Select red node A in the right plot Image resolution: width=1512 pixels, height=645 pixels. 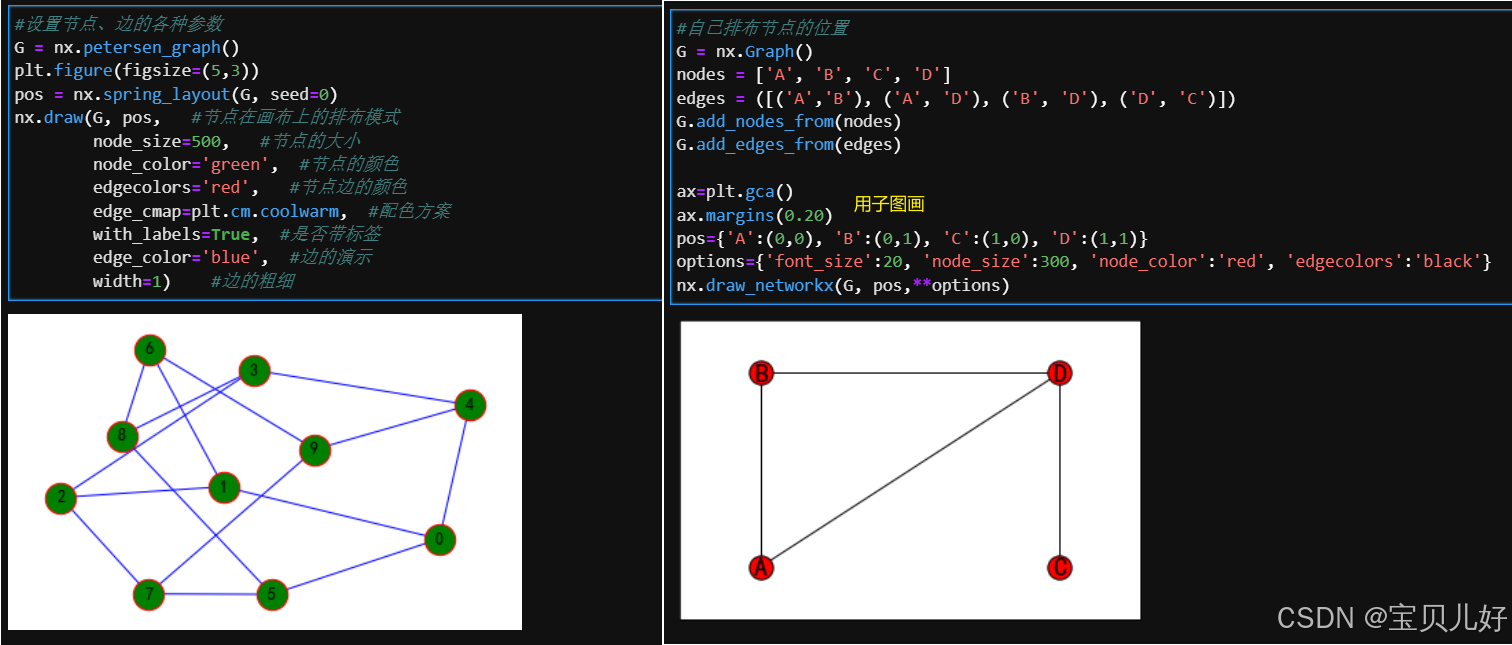pos(762,568)
